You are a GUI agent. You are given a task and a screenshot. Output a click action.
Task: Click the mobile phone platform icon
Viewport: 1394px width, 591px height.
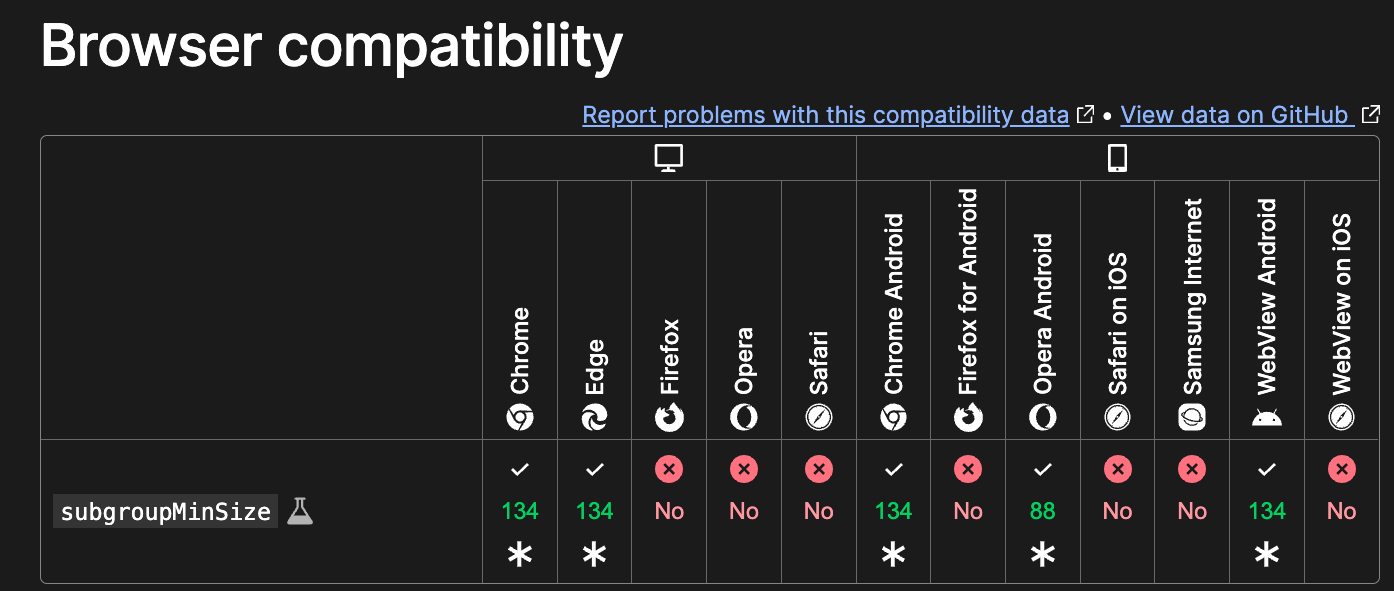(x=1118, y=158)
